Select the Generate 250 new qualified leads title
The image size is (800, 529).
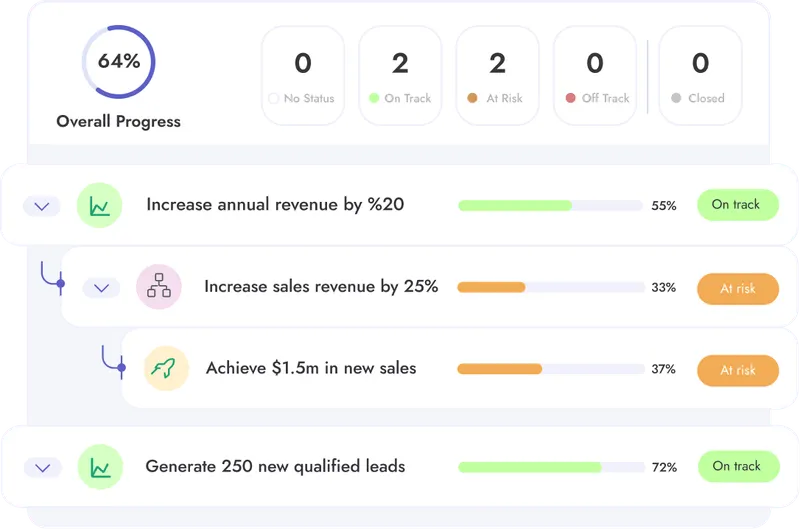click(276, 466)
